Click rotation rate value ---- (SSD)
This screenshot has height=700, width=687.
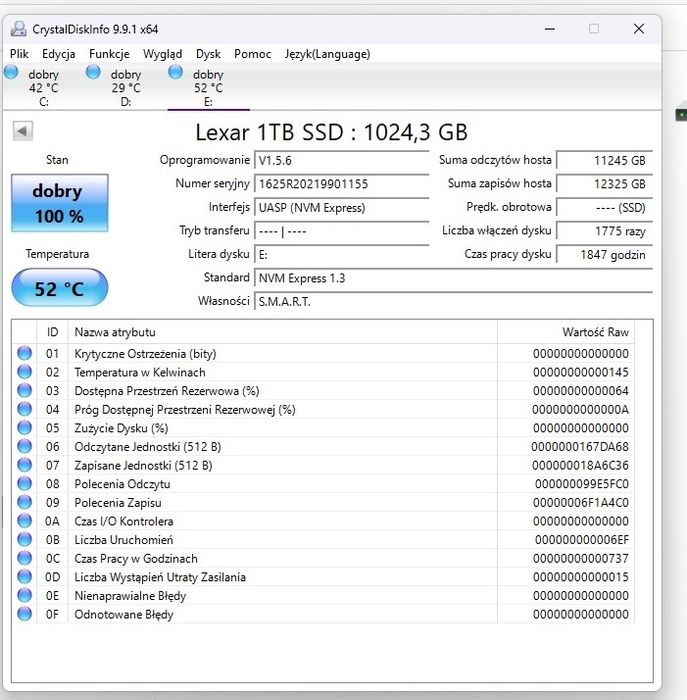[x=604, y=208]
